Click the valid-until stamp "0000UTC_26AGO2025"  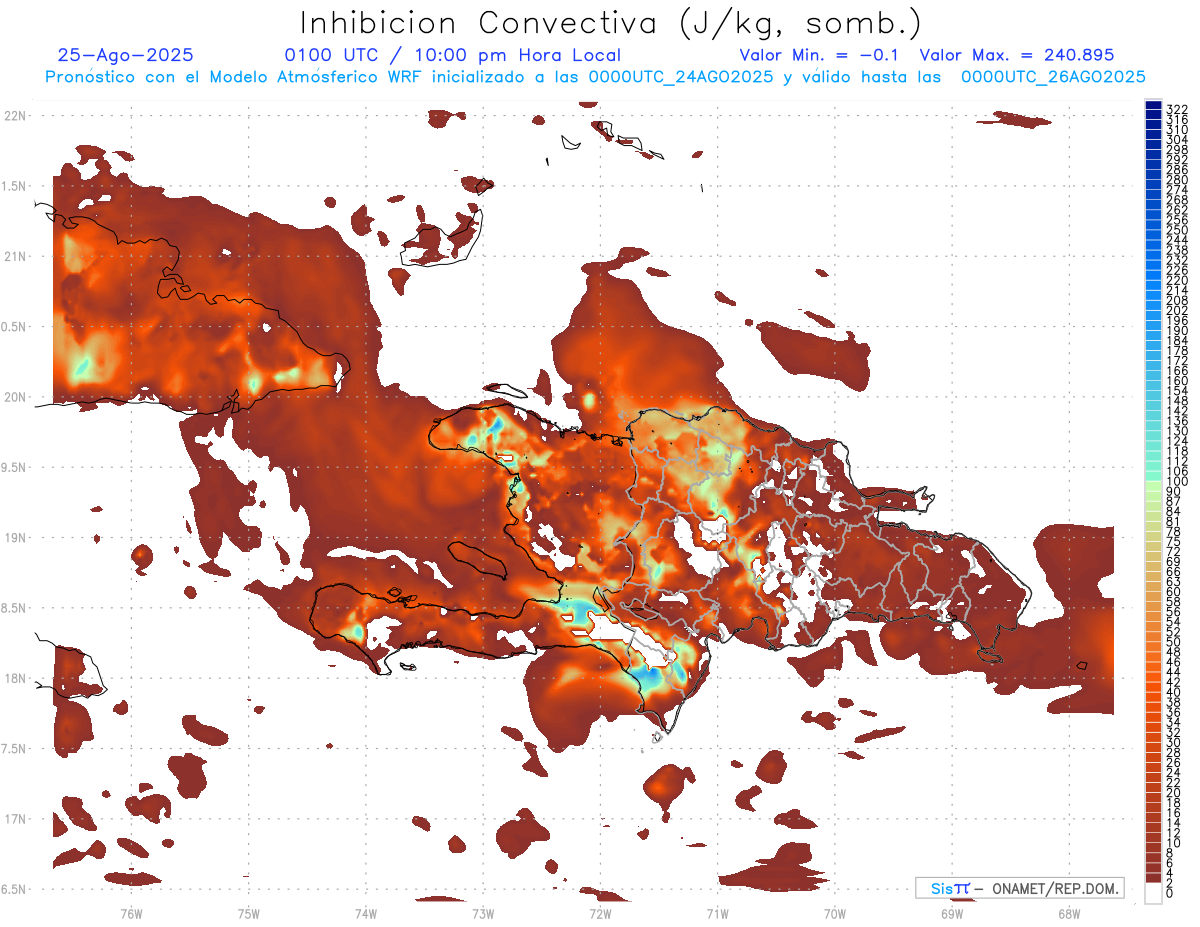point(1053,77)
